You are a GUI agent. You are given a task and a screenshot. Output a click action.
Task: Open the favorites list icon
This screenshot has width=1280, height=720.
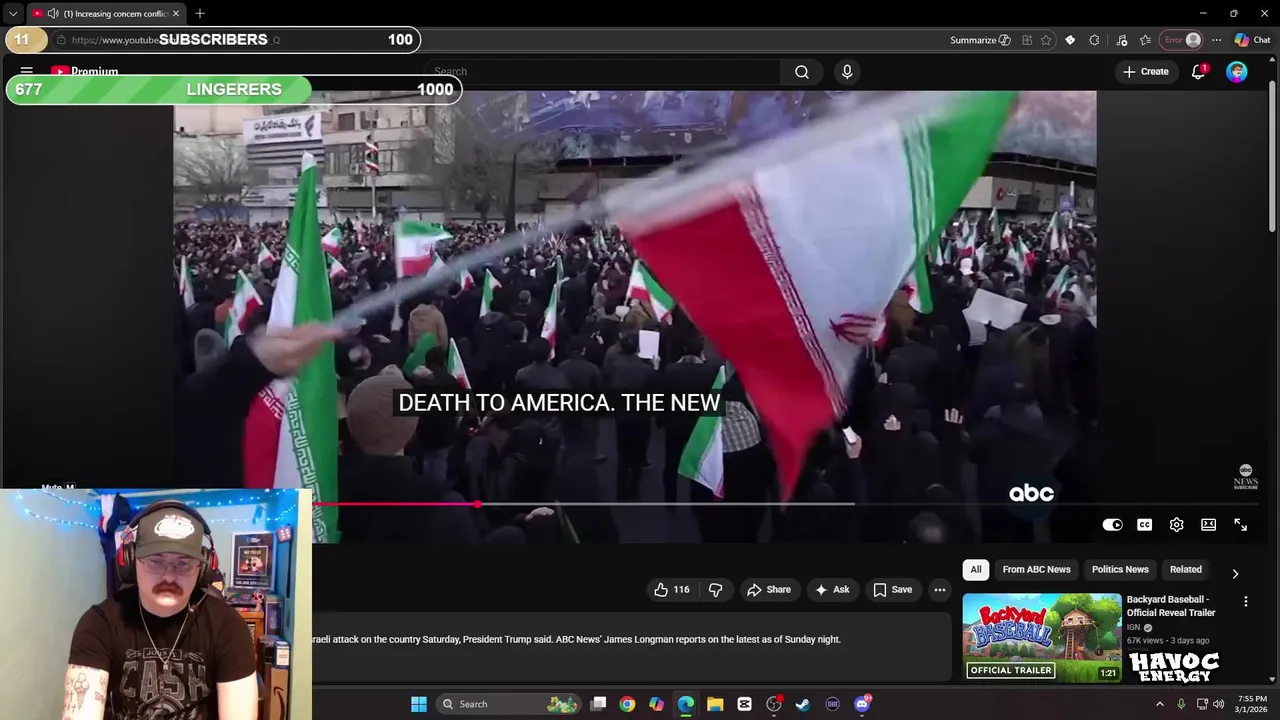point(1145,40)
